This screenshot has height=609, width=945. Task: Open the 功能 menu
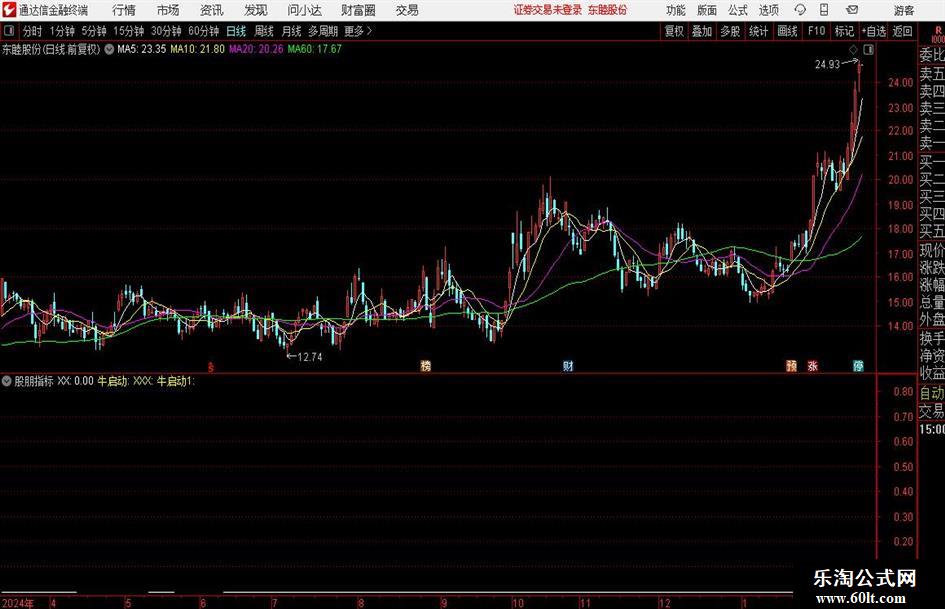tap(676, 10)
